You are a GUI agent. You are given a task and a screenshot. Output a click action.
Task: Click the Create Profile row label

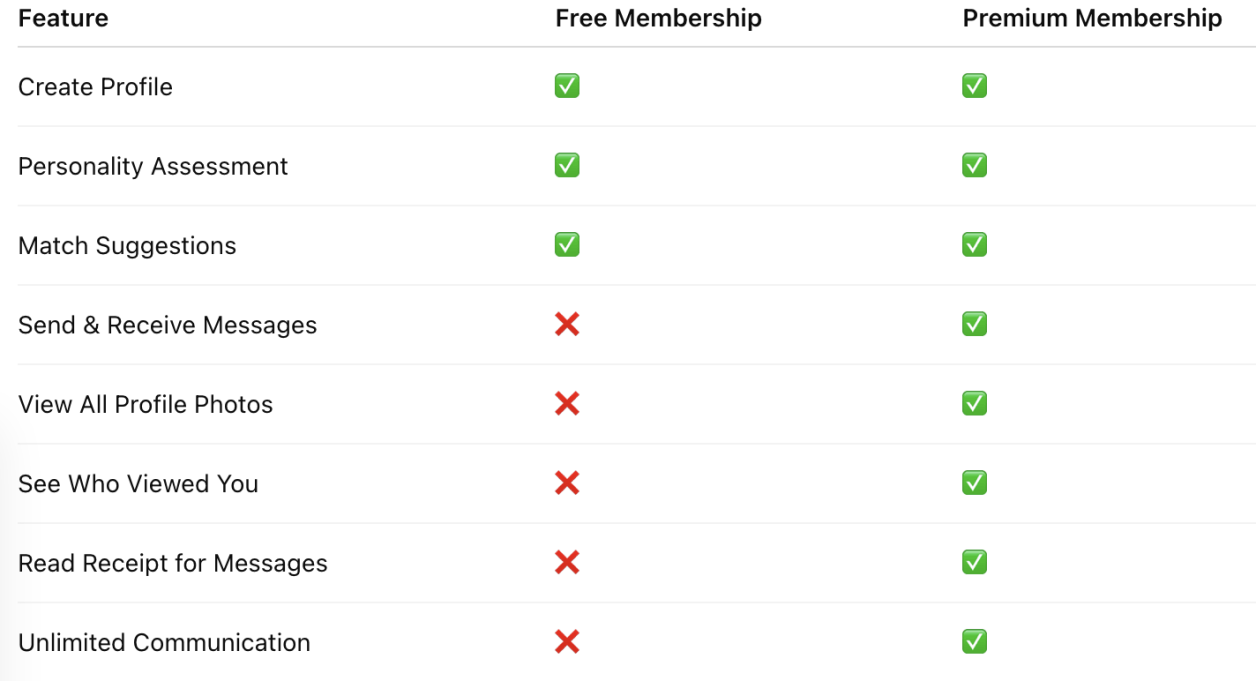click(95, 87)
